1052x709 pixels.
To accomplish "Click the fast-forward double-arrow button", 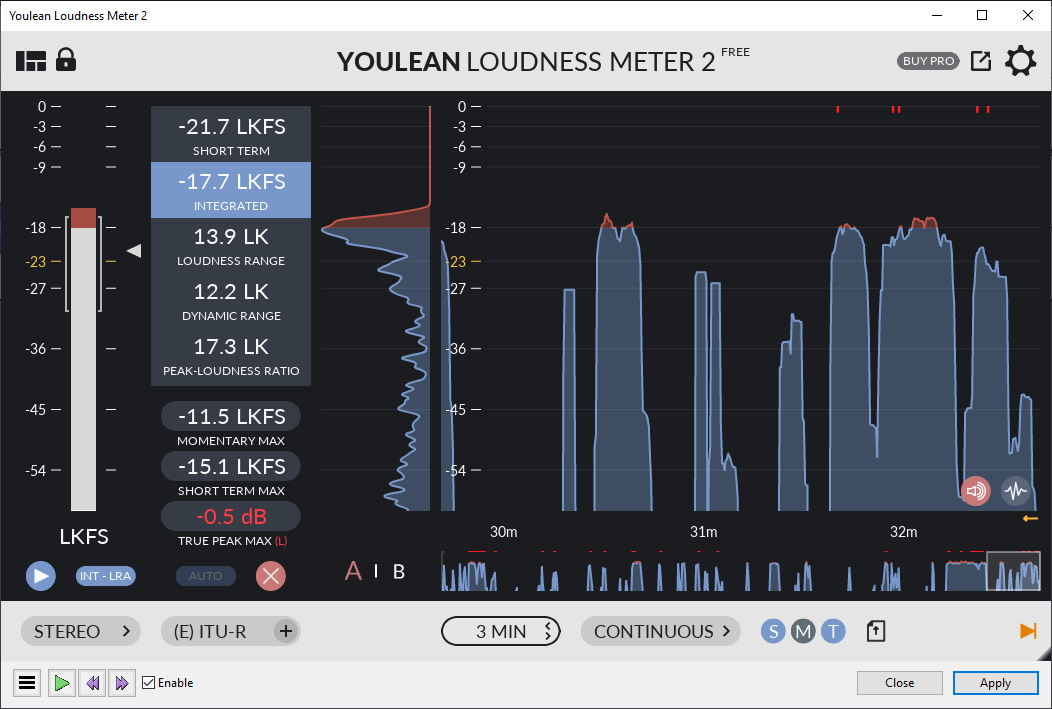I will (121, 683).
